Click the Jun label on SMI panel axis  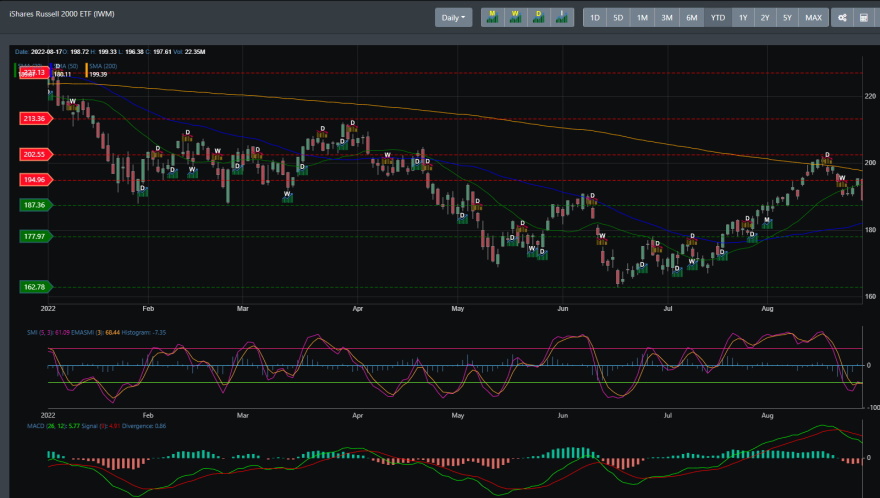tap(563, 415)
